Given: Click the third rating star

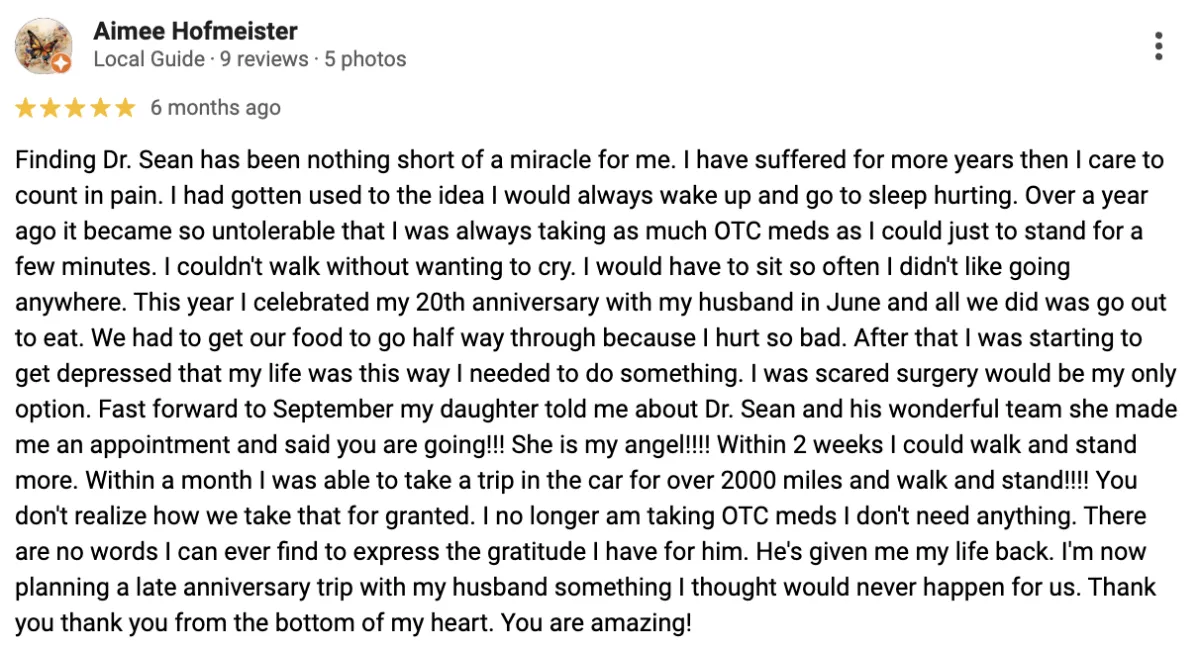Looking at the screenshot, I should point(75,108).
